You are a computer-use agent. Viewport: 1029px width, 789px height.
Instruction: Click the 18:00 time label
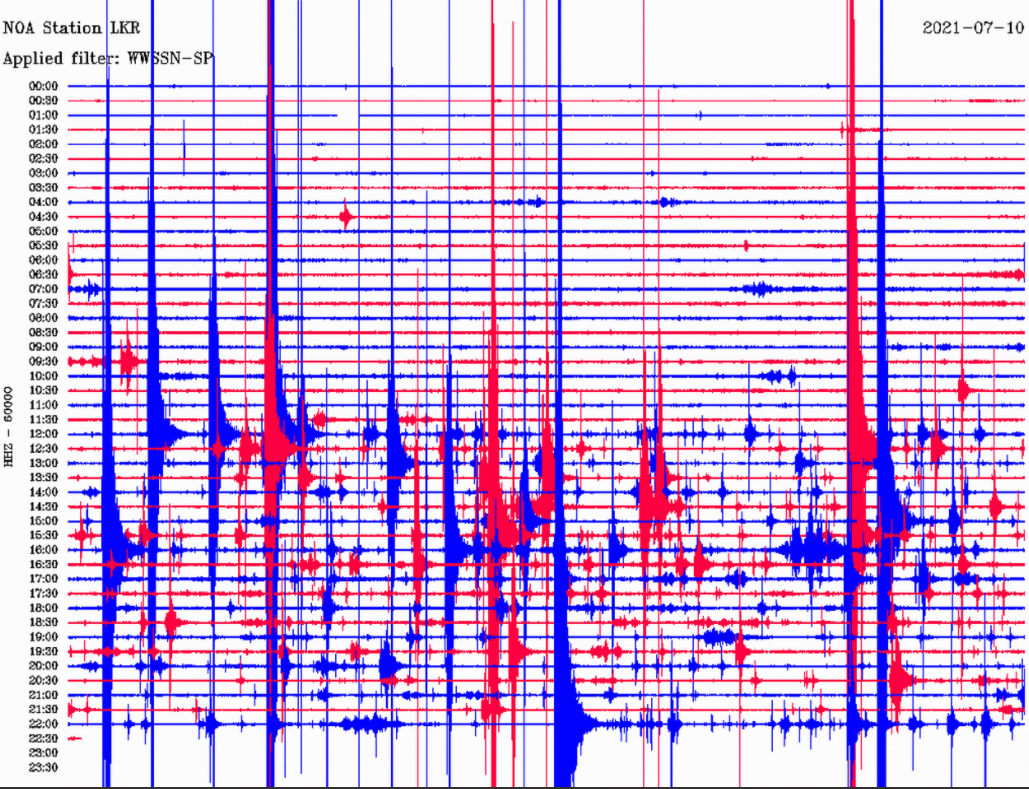pyautogui.click(x=42, y=608)
